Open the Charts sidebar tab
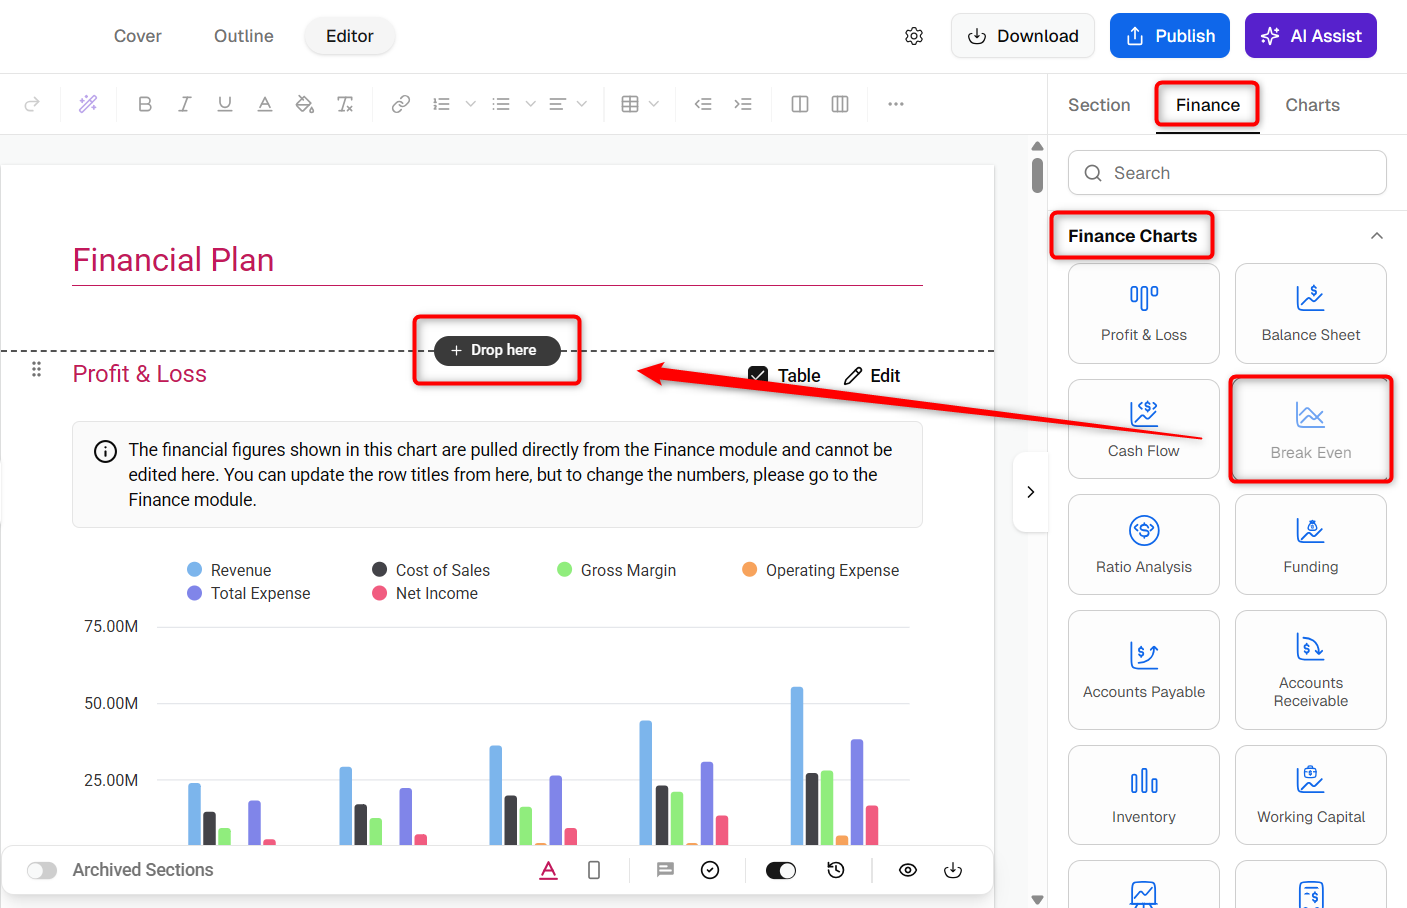 [x=1313, y=105]
